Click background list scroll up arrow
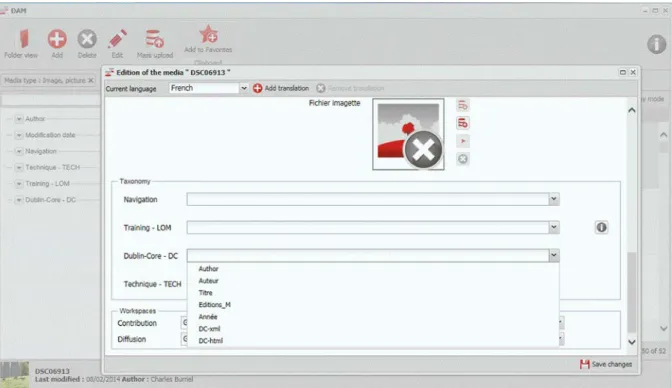Image resolution: width=672 pixels, height=388 pixels. (663, 135)
